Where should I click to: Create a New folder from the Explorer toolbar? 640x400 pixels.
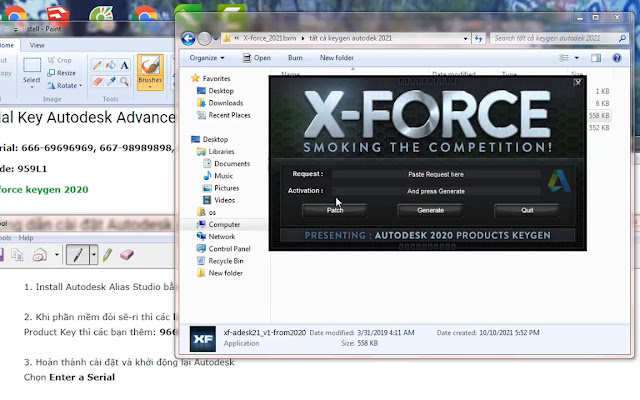pos(336,58)
